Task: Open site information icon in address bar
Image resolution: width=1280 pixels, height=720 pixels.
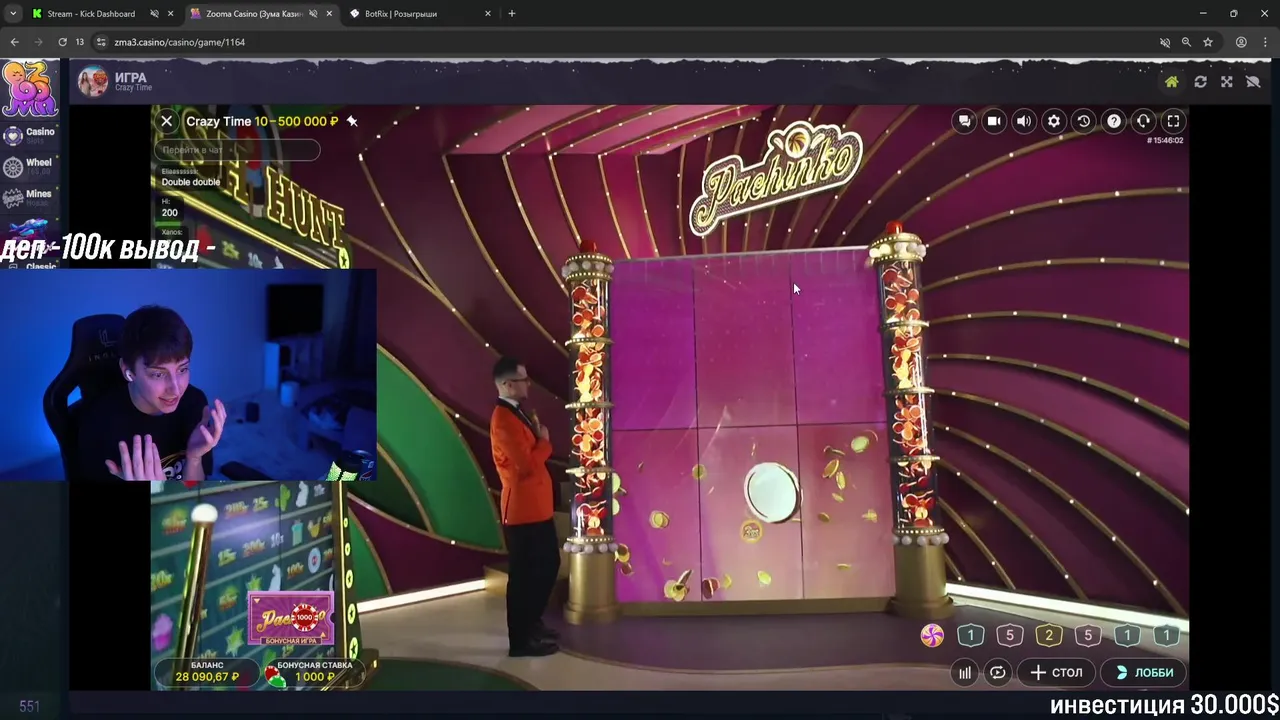Action: 101,42
